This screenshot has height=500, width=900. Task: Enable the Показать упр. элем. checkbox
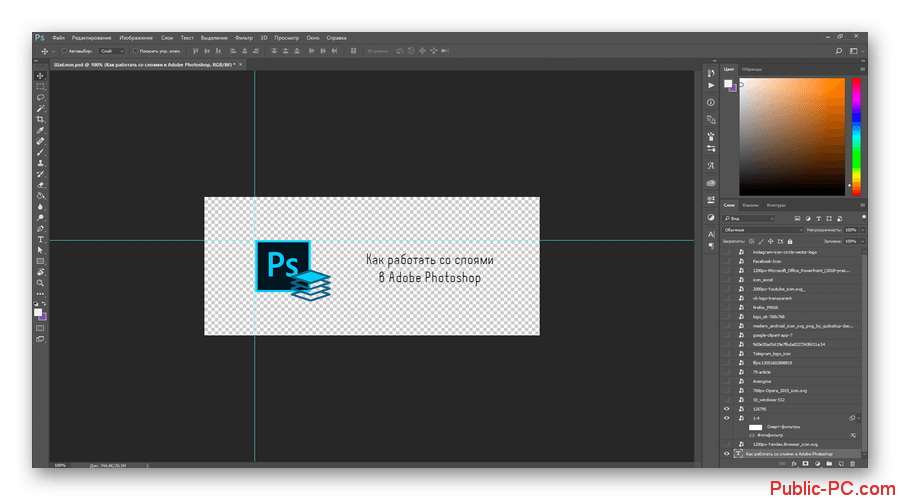135,51
